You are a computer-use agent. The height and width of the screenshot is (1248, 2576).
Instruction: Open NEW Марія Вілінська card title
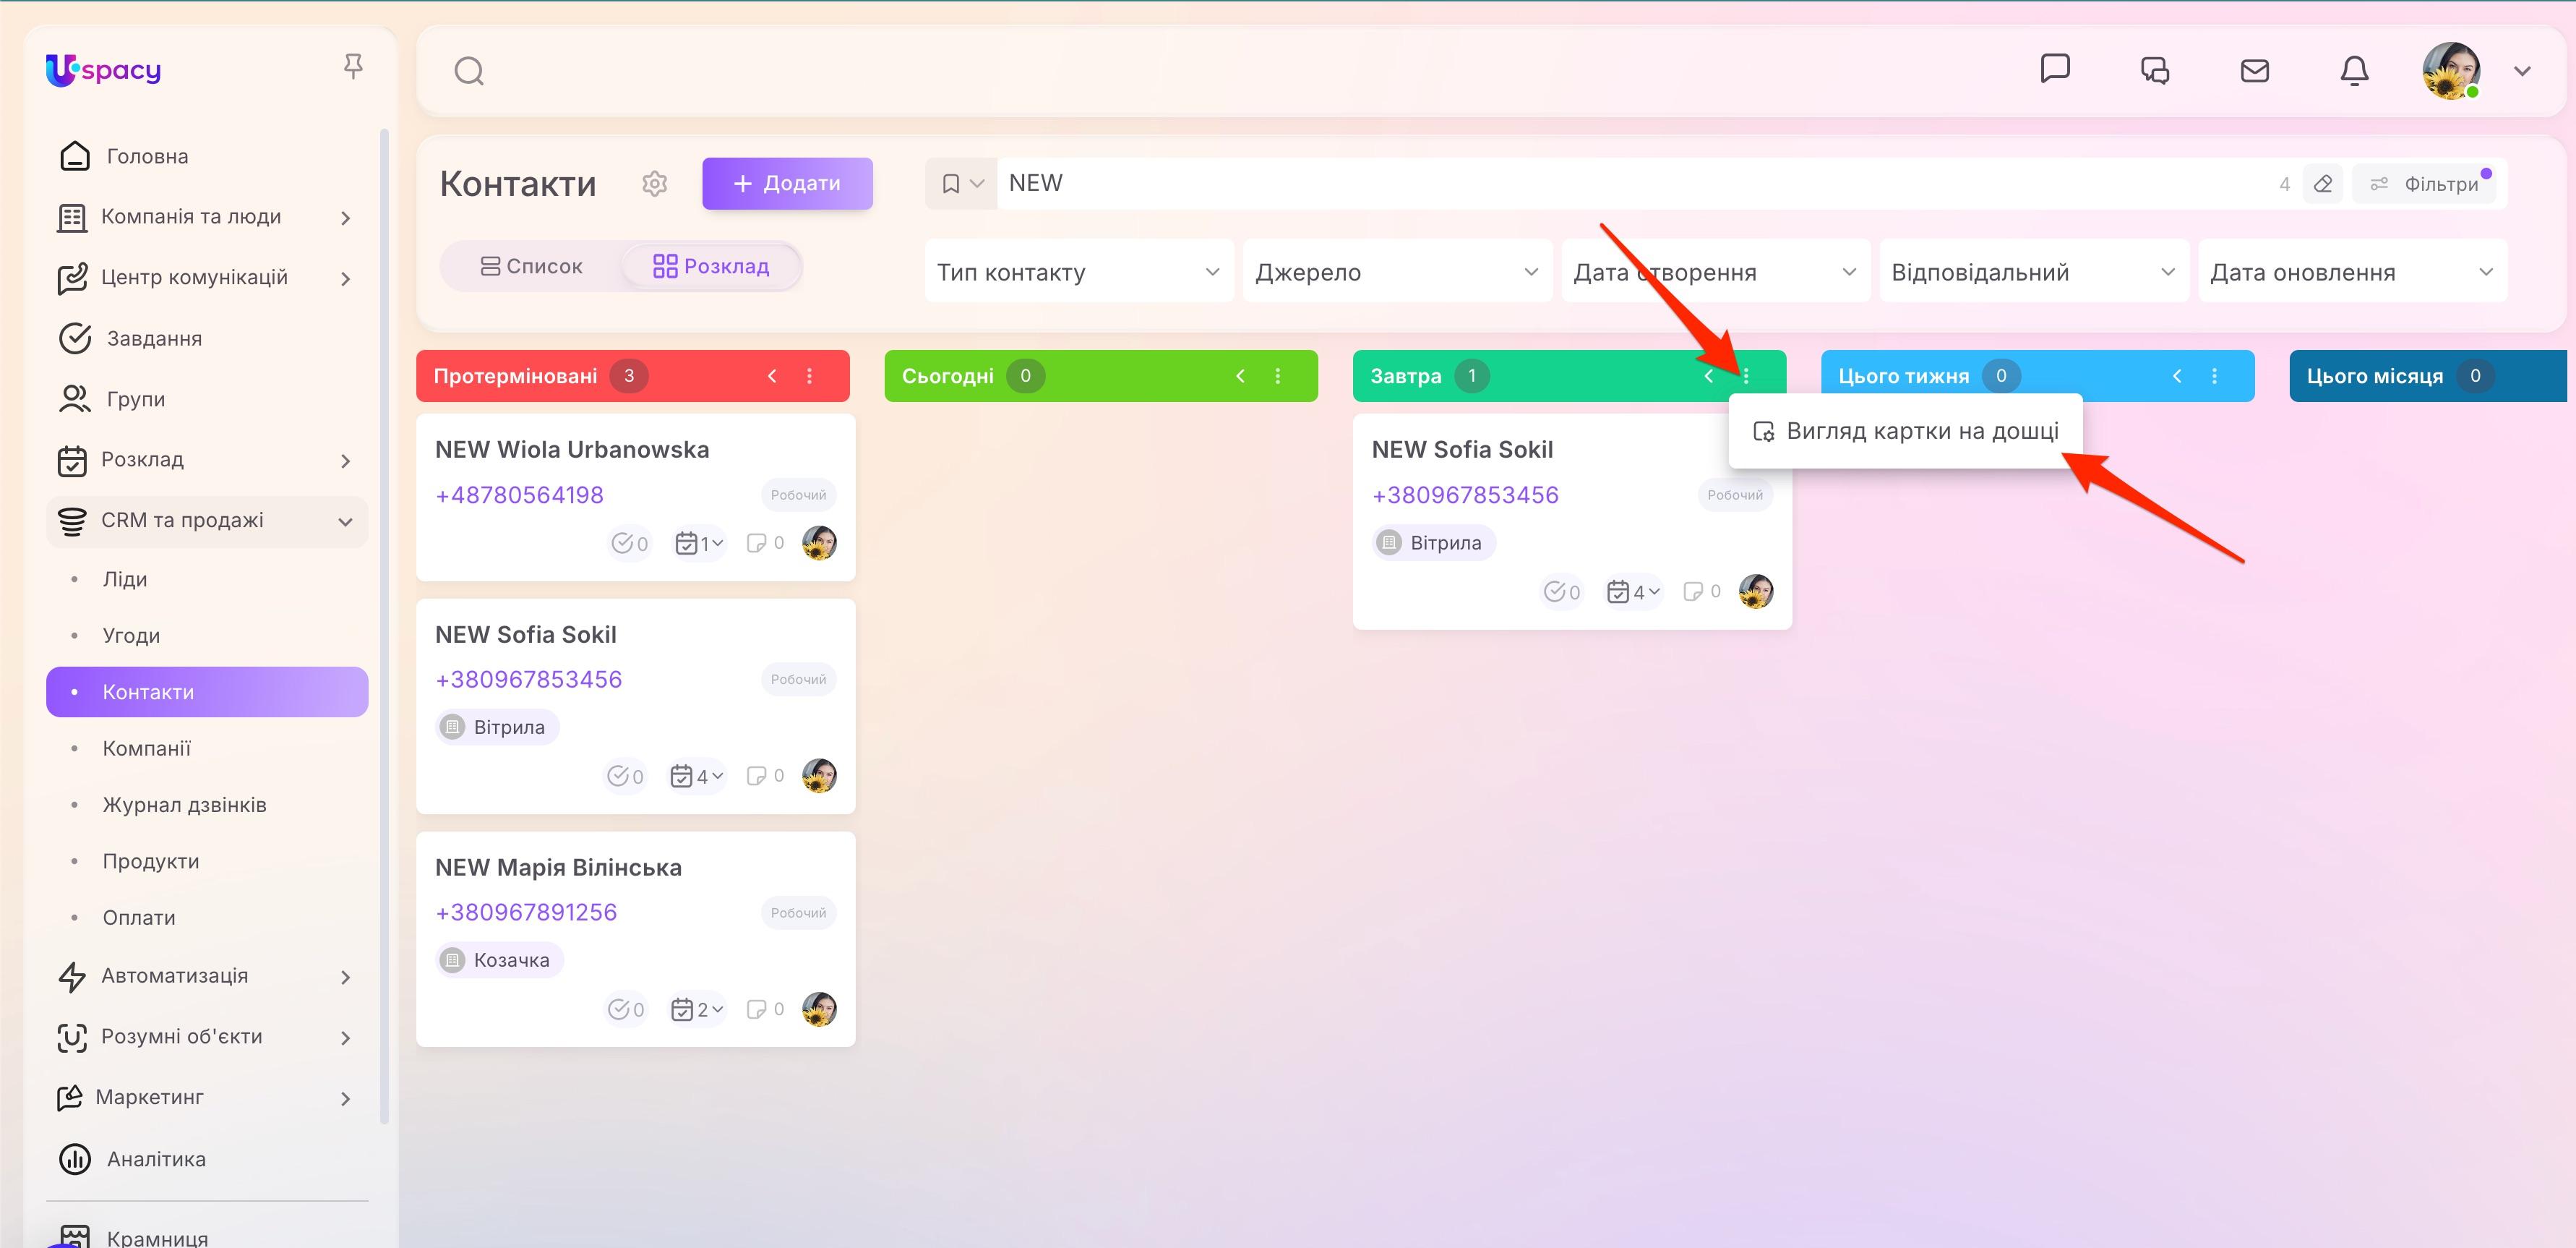(558, 868)
